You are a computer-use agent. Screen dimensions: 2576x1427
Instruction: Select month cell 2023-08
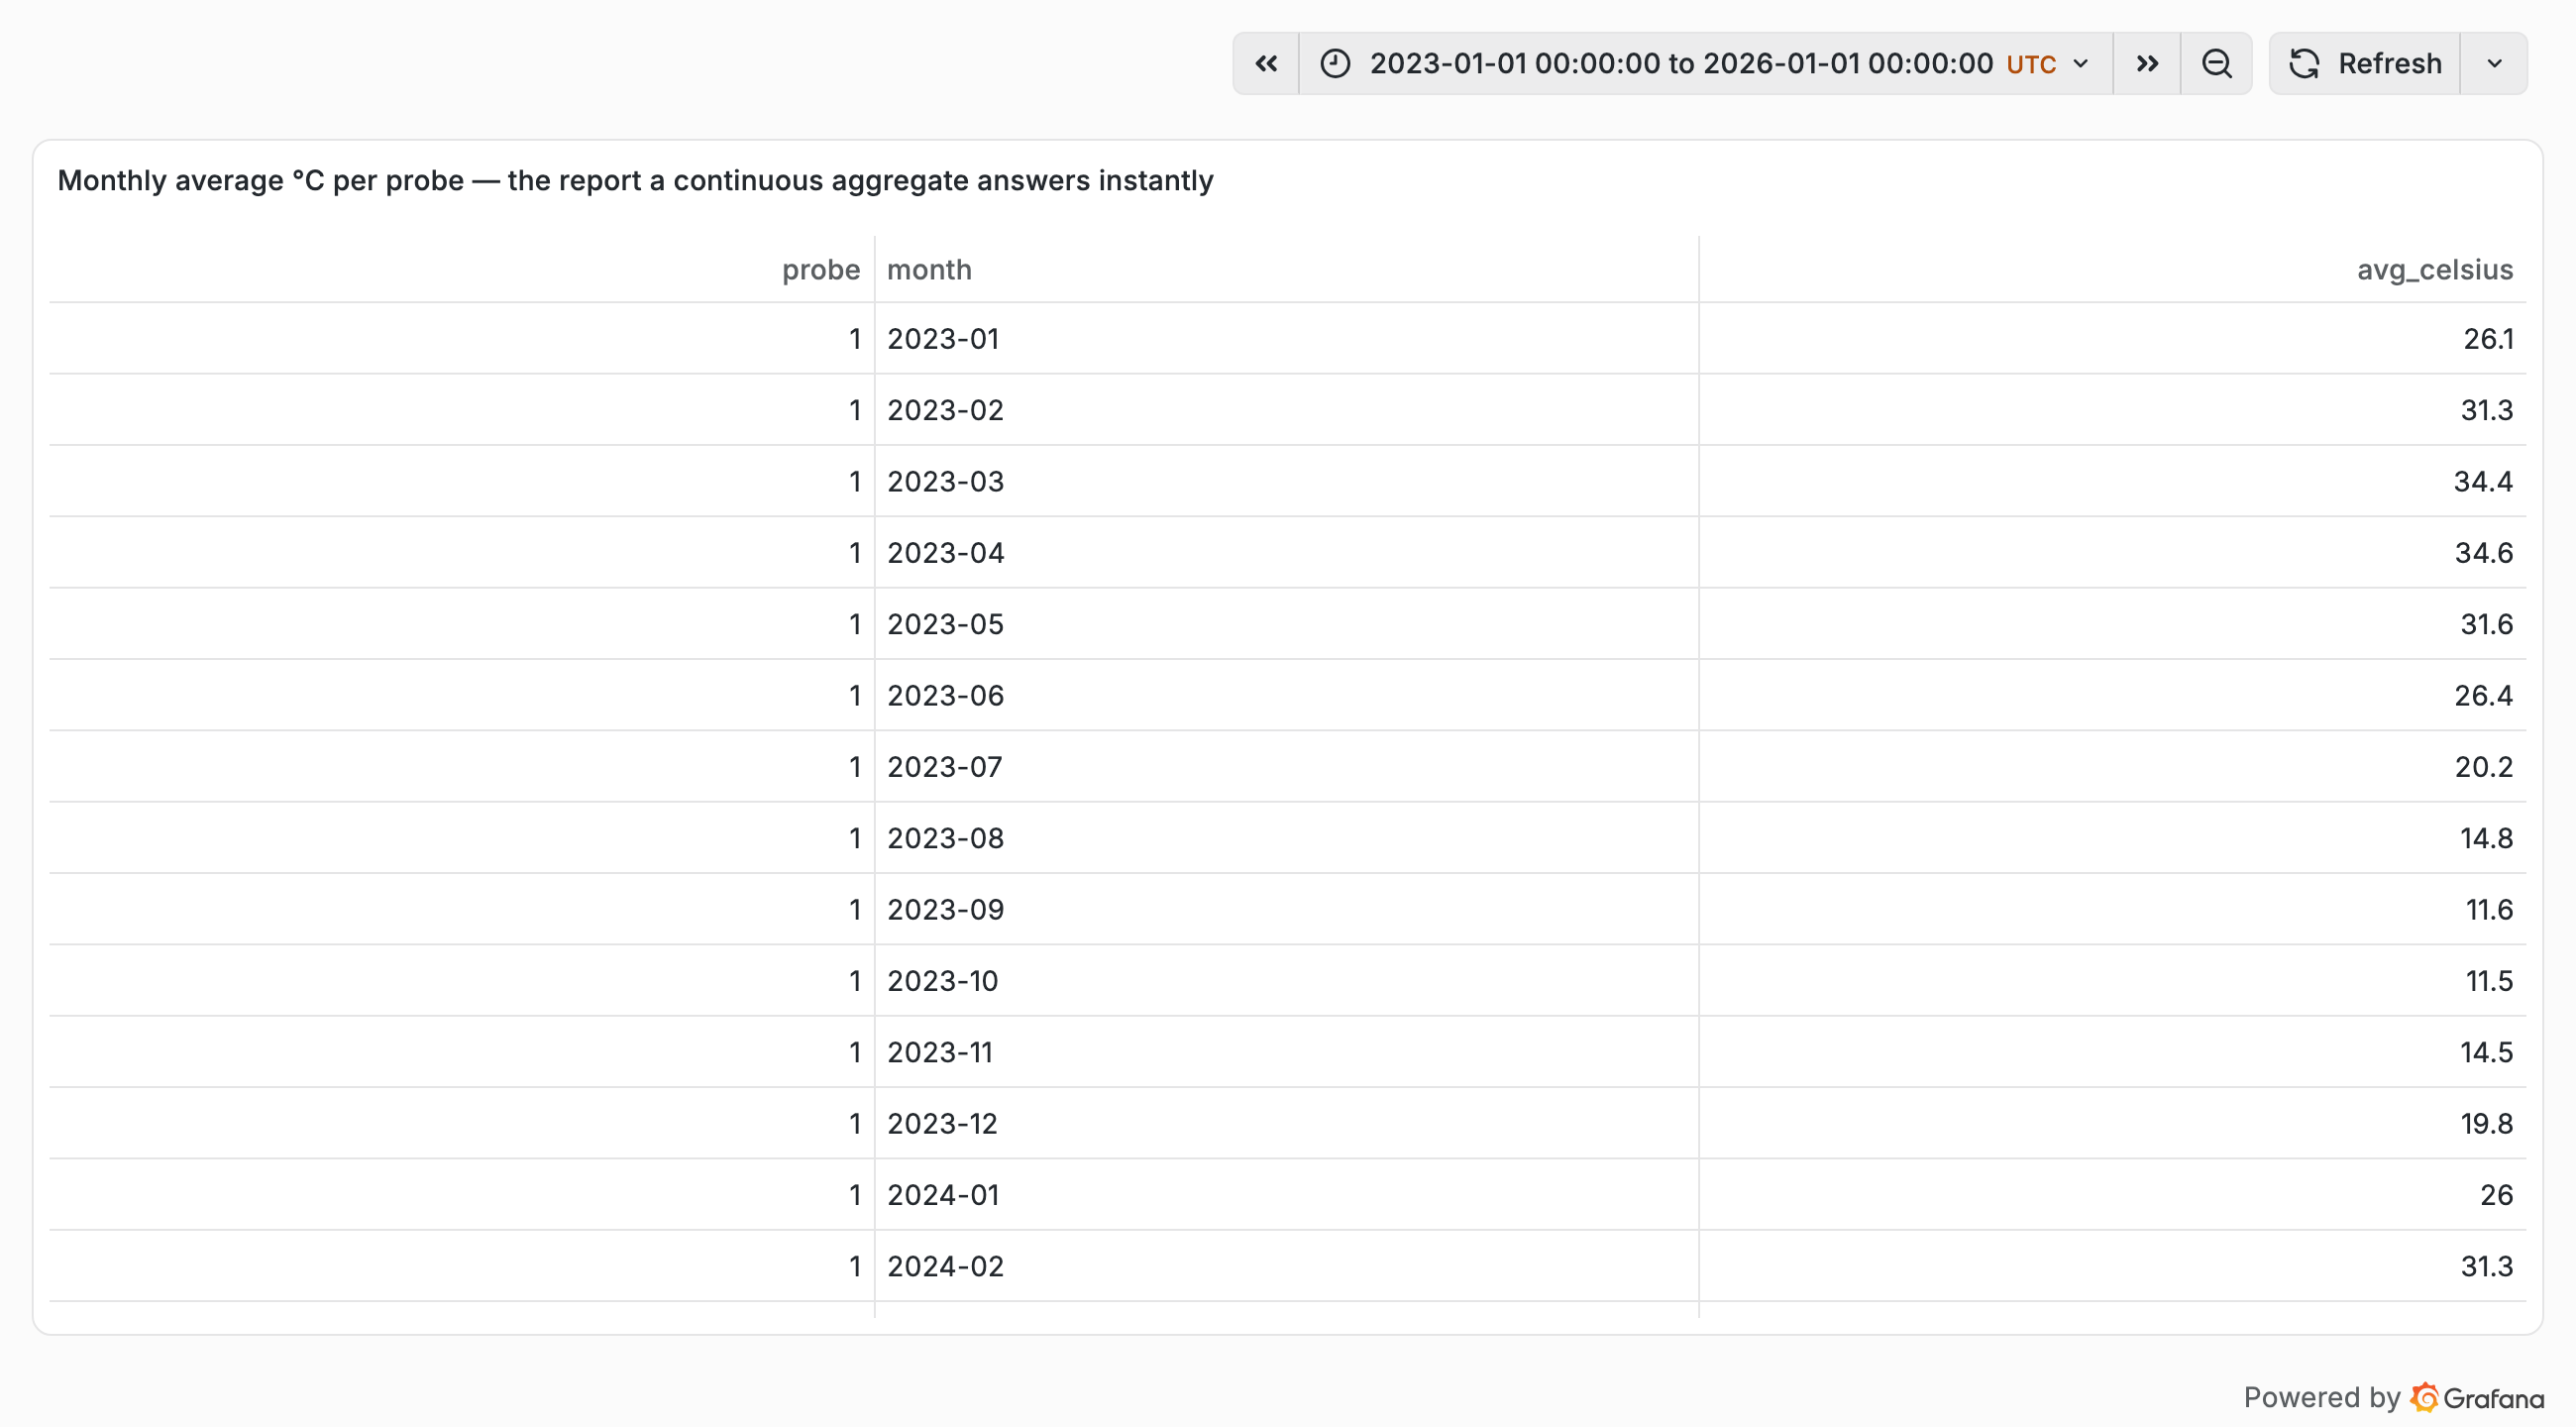(945, 838)
